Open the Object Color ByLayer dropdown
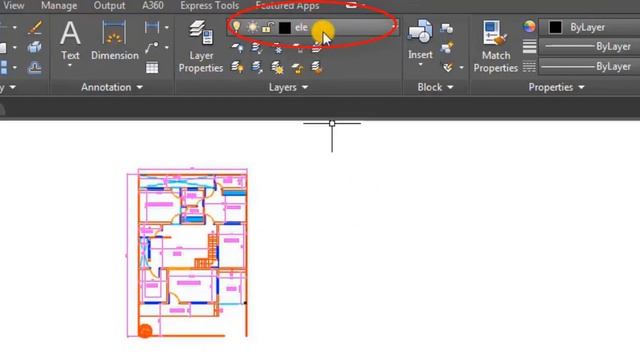 (590, 27)
